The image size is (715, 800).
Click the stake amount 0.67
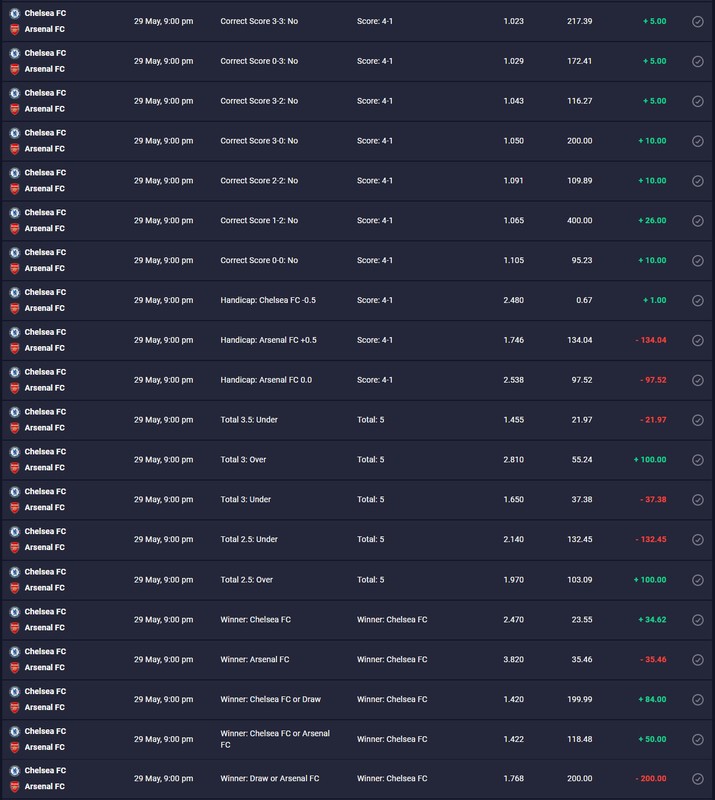[x=584, y=300]
